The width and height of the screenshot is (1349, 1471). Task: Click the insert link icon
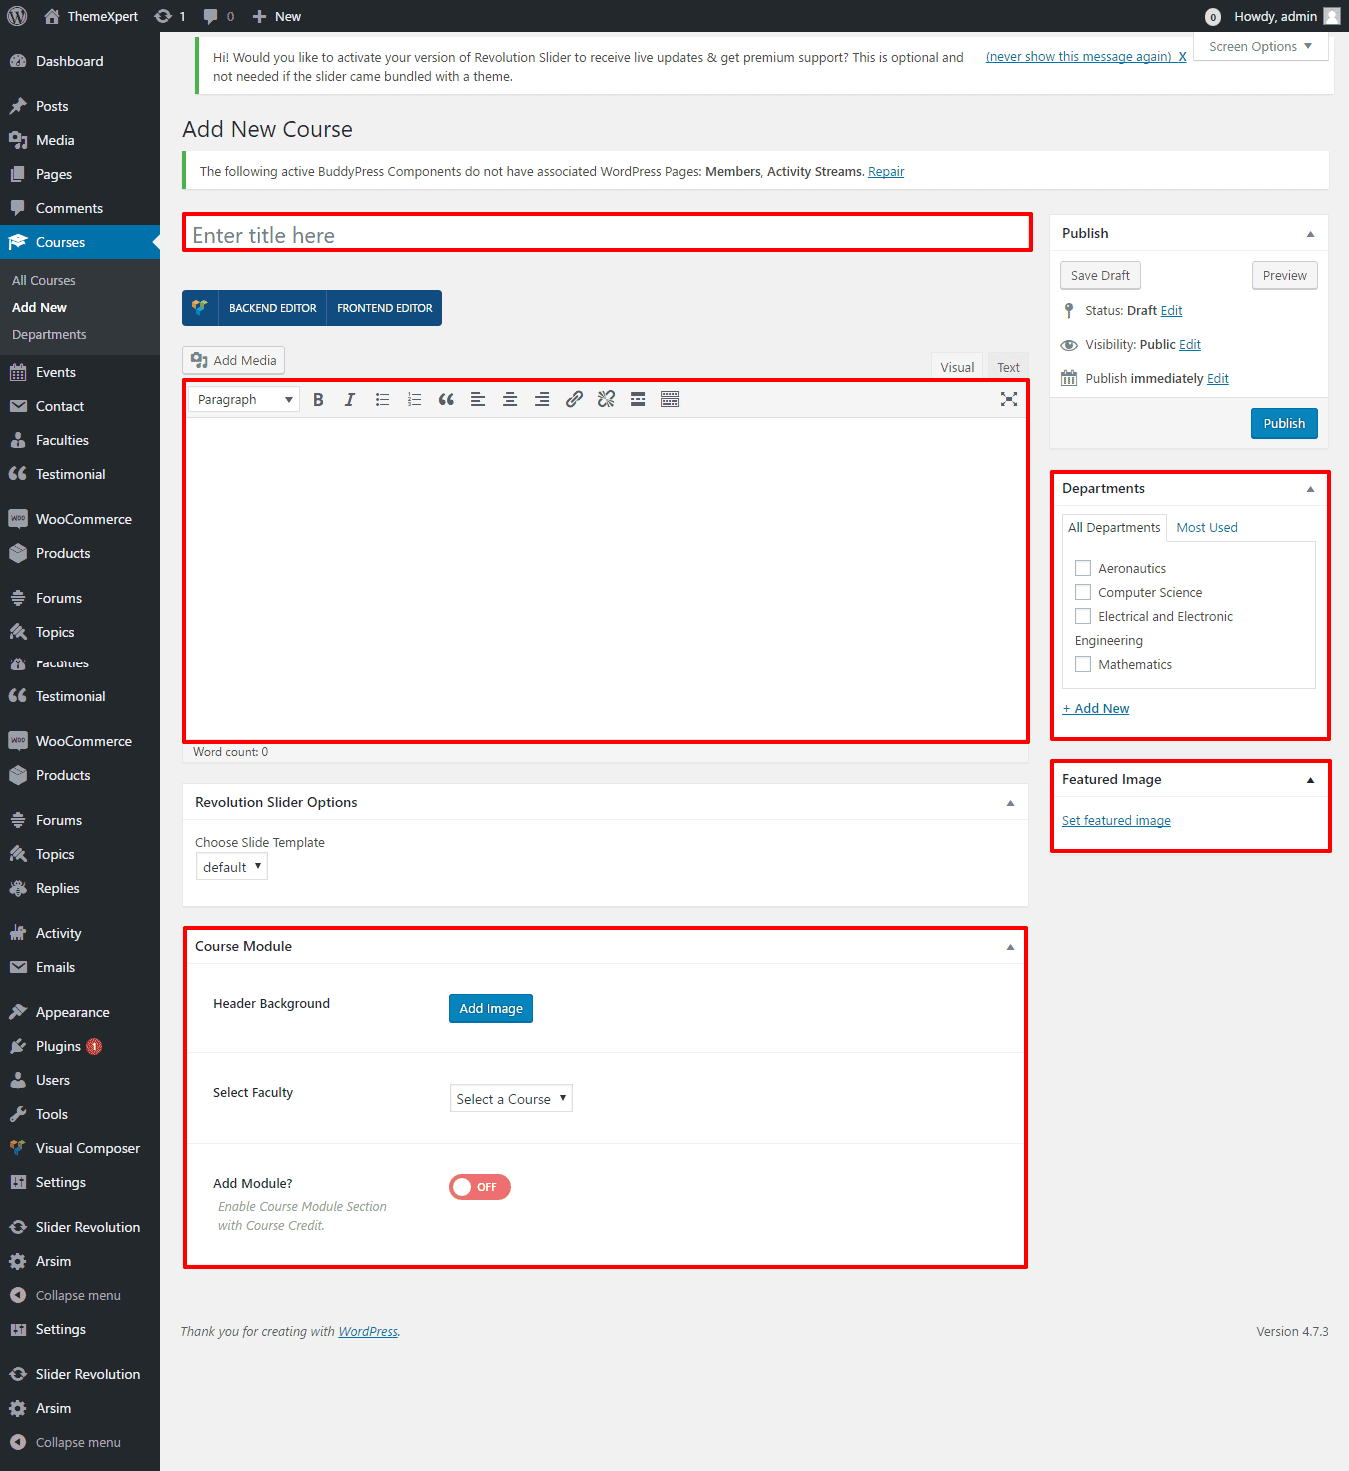574,400
